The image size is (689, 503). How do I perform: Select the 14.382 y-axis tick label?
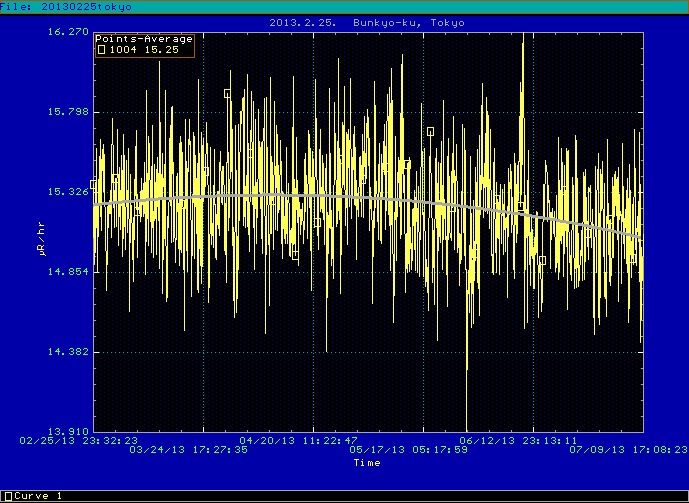click(x=69, y=352)
